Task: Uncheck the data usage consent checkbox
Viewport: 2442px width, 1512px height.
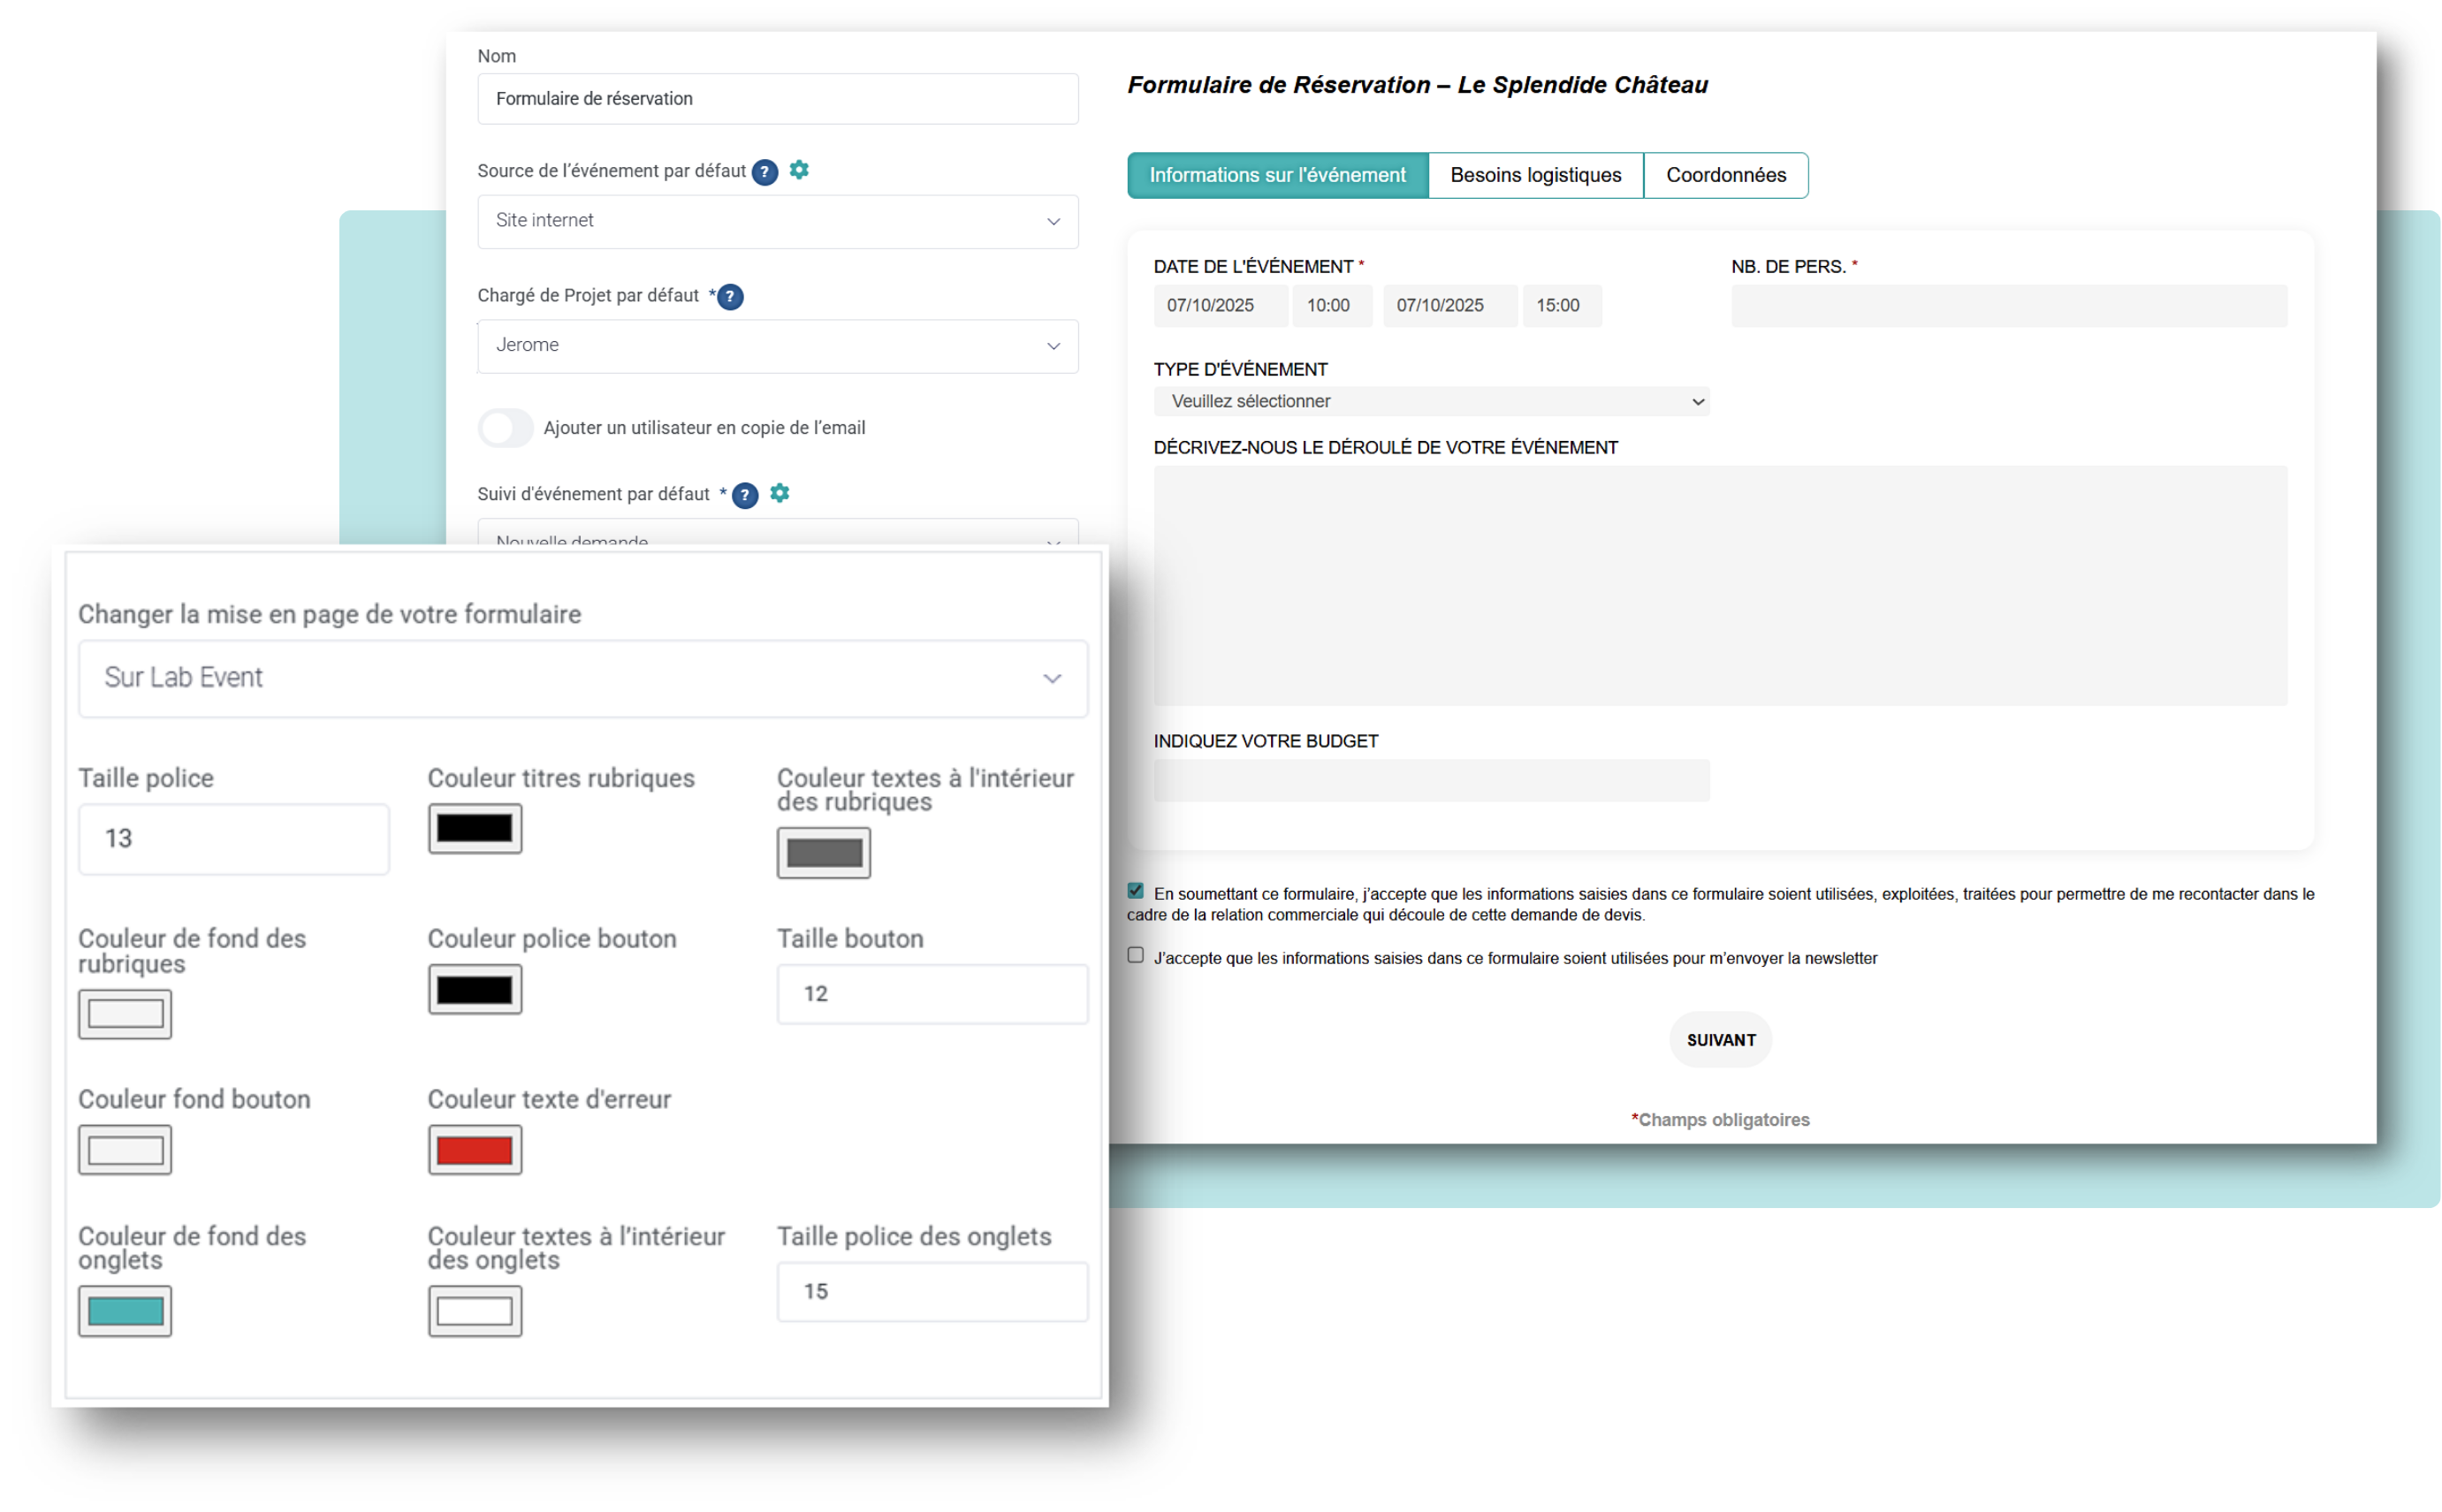Action: tap(1135, 891)
